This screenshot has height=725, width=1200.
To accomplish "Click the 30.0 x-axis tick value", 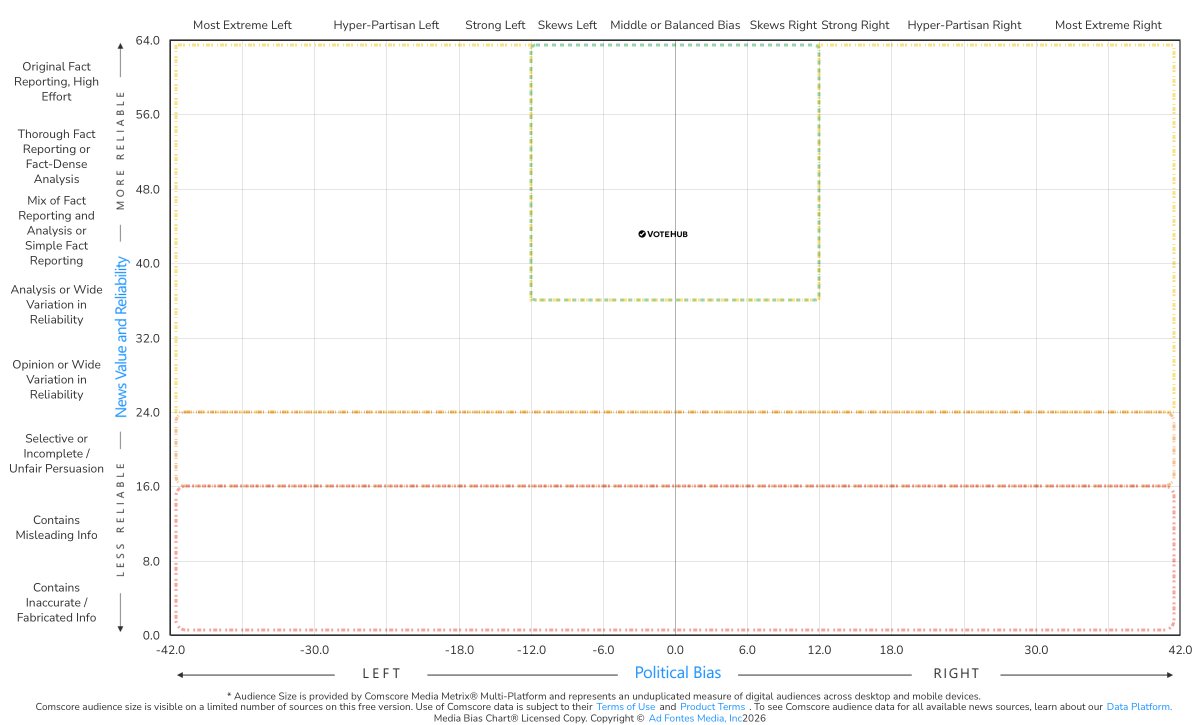I will 1036,650.
